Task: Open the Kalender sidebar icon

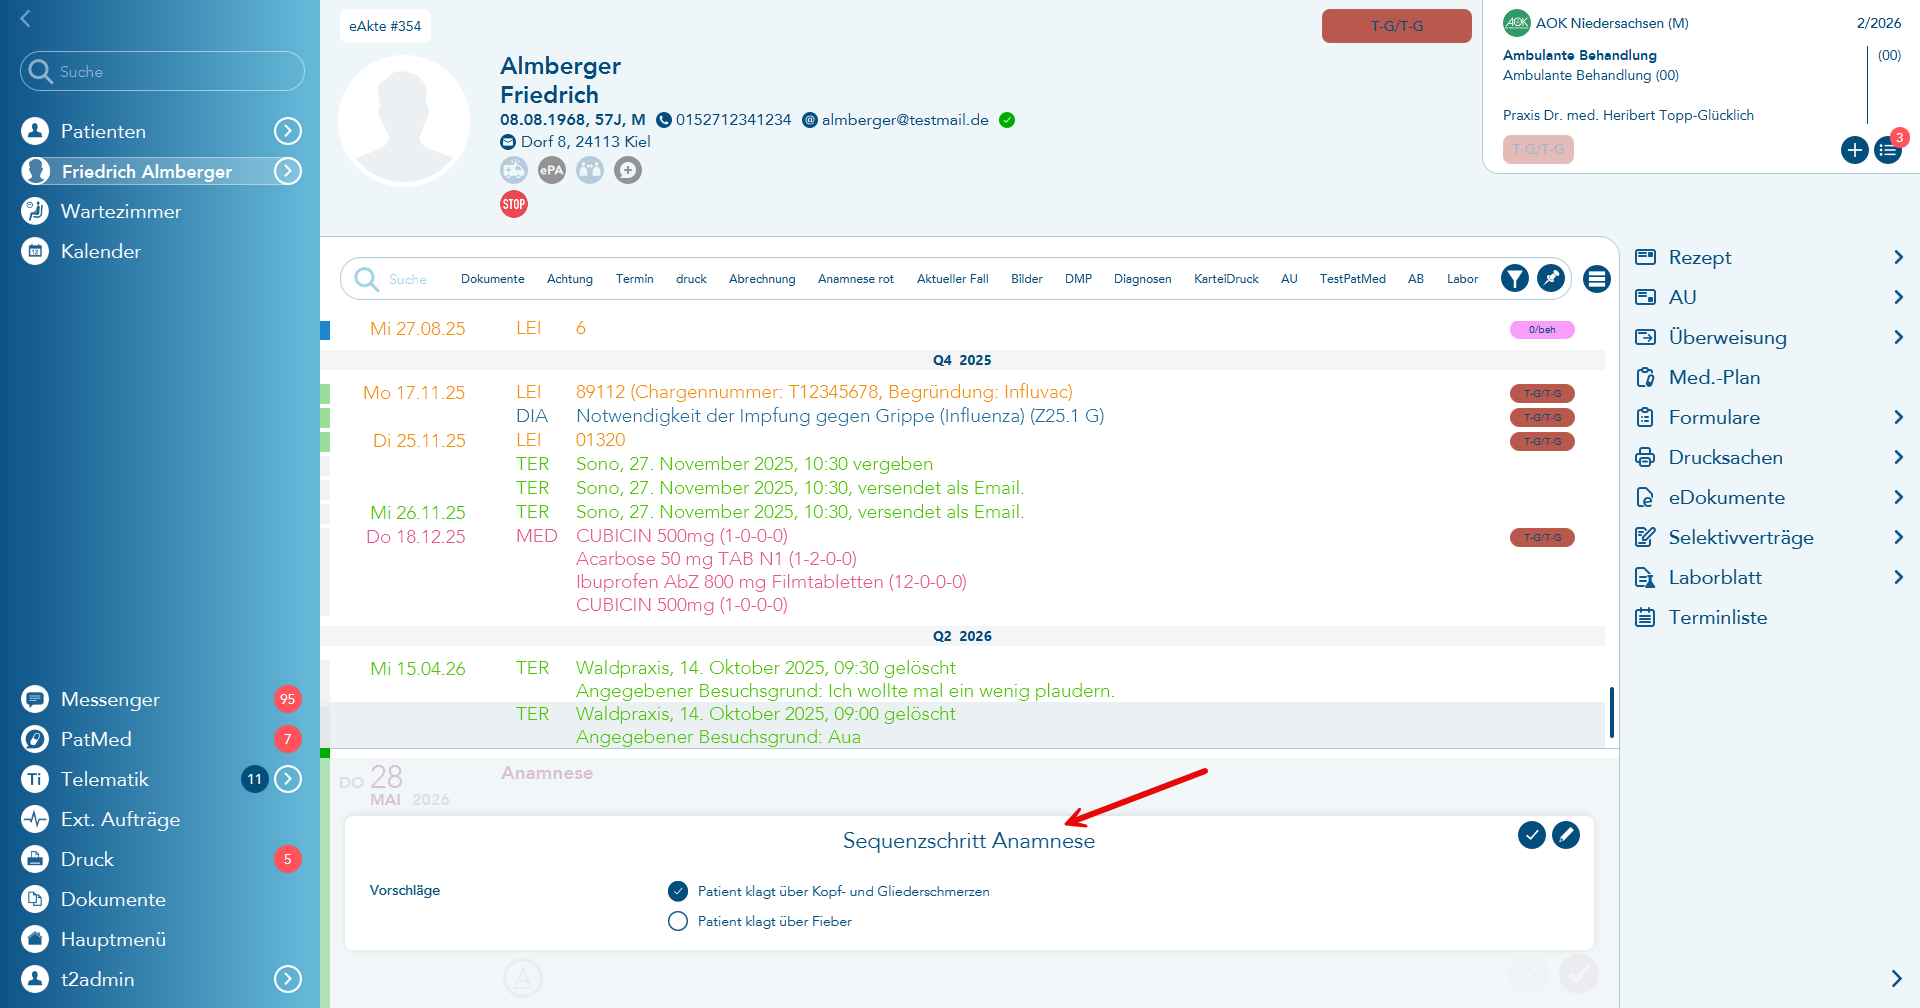Action: click(x=35, y=251)
